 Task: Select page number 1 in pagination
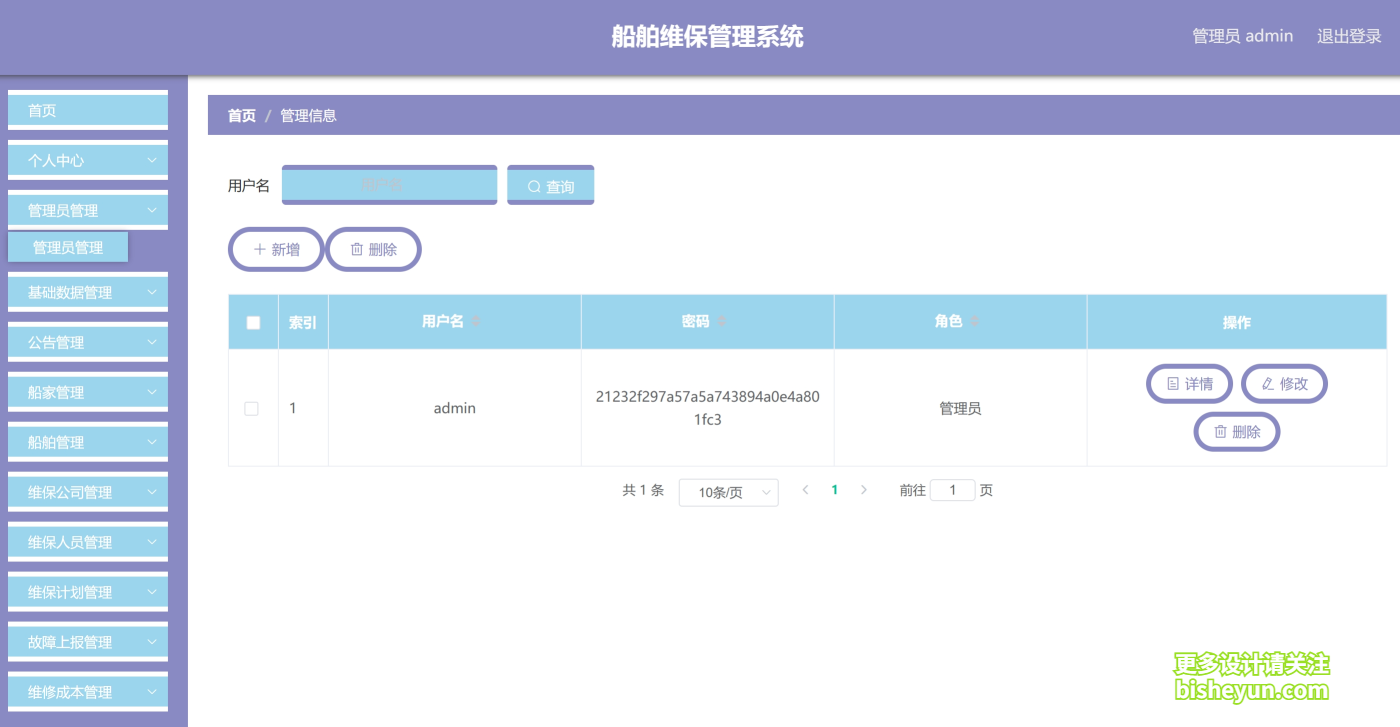tap(835, 490)
